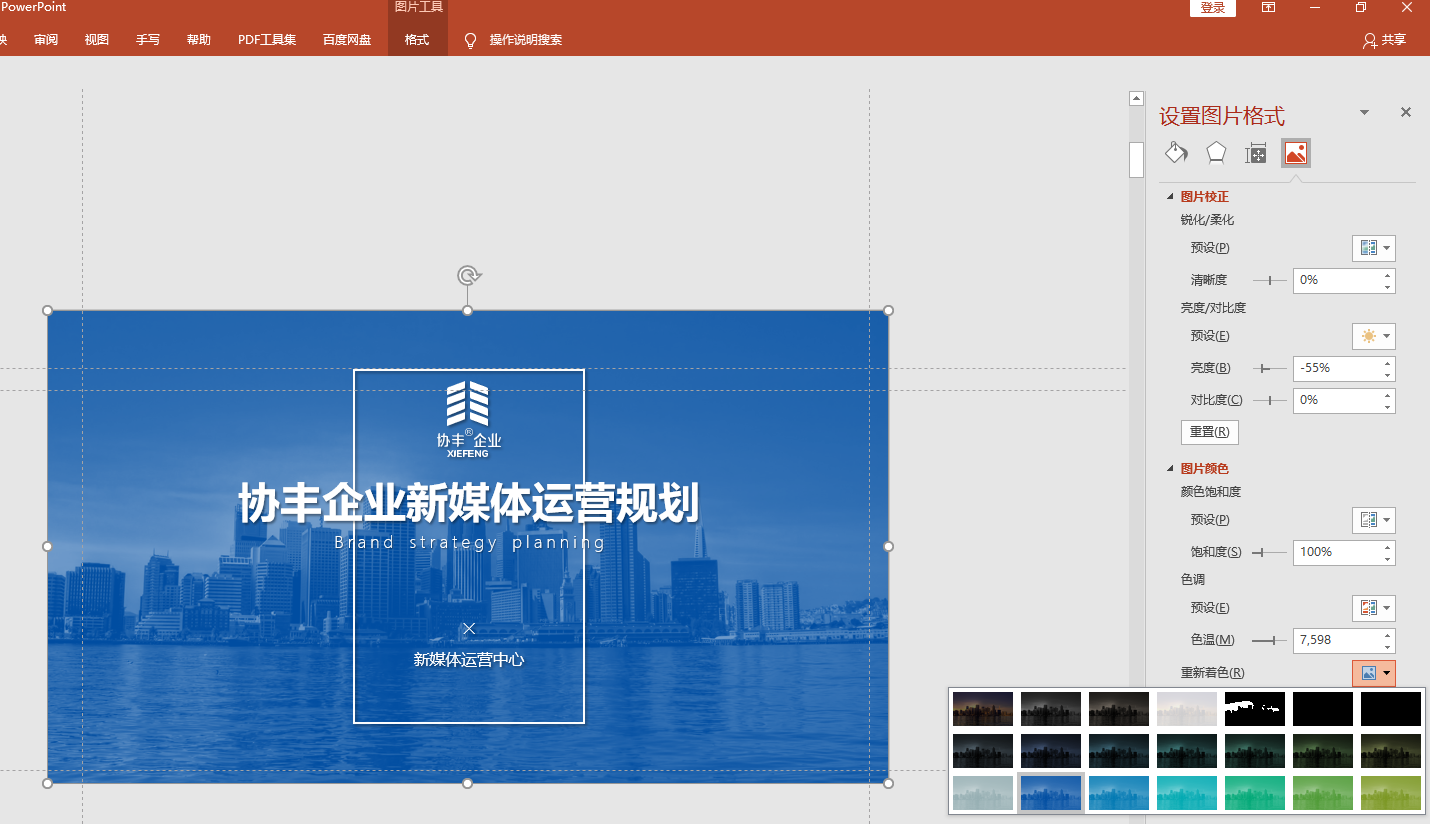Click the subtitle Brand strategy planning

pos(470,543)
